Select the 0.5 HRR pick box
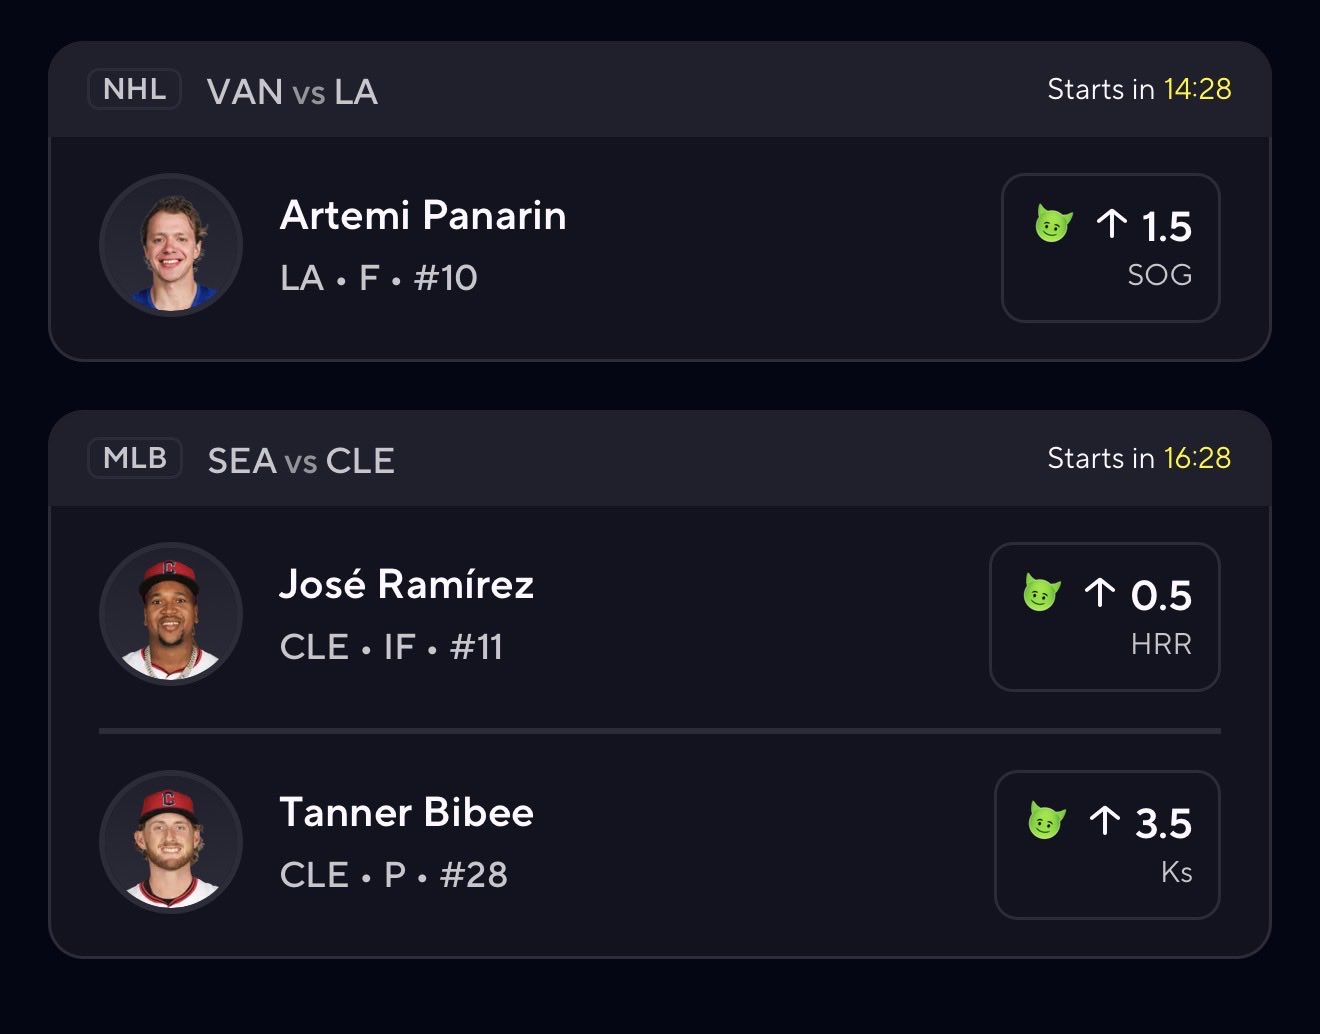1320x1034 pixels. tap(1104, 617)
